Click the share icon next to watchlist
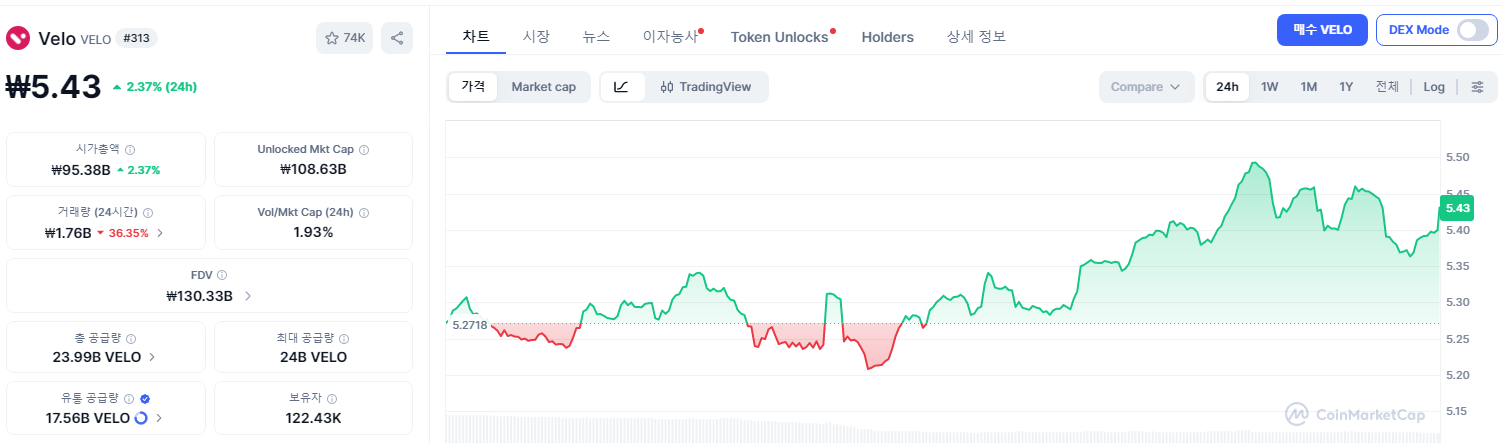The width and height of the screenshot is (1502, 443). (x=397, y=38)
